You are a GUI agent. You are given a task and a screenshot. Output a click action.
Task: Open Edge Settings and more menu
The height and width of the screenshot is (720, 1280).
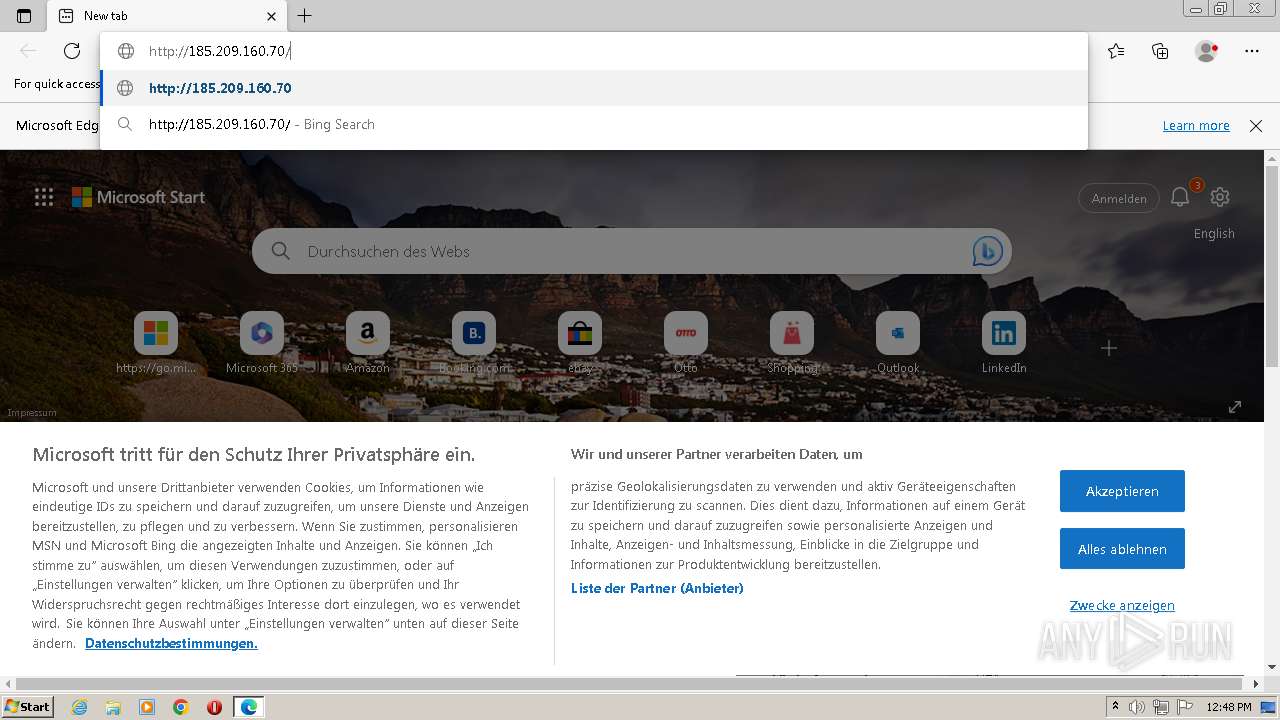tap(1252, 51)
